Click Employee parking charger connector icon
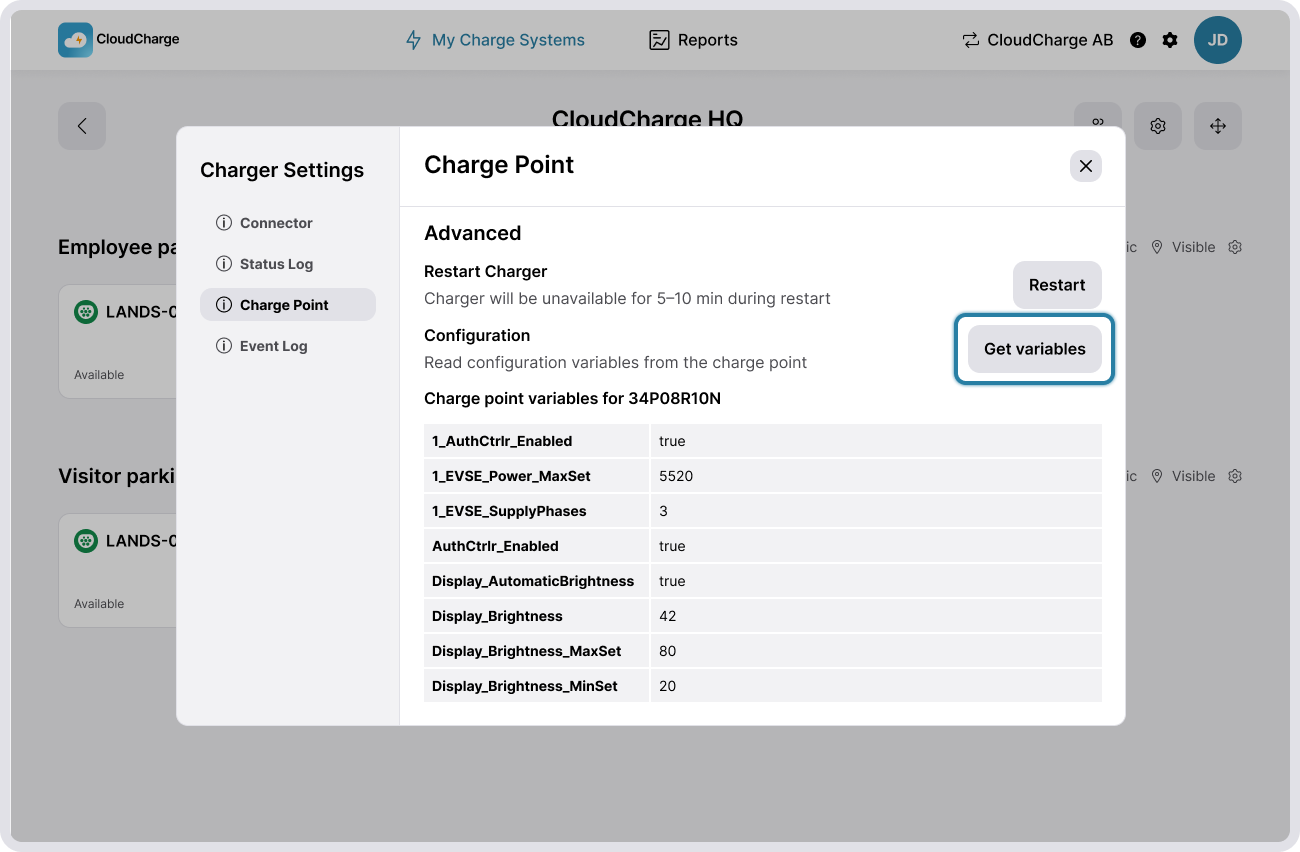Screen dimensions: 1300x852 (86, 312)
